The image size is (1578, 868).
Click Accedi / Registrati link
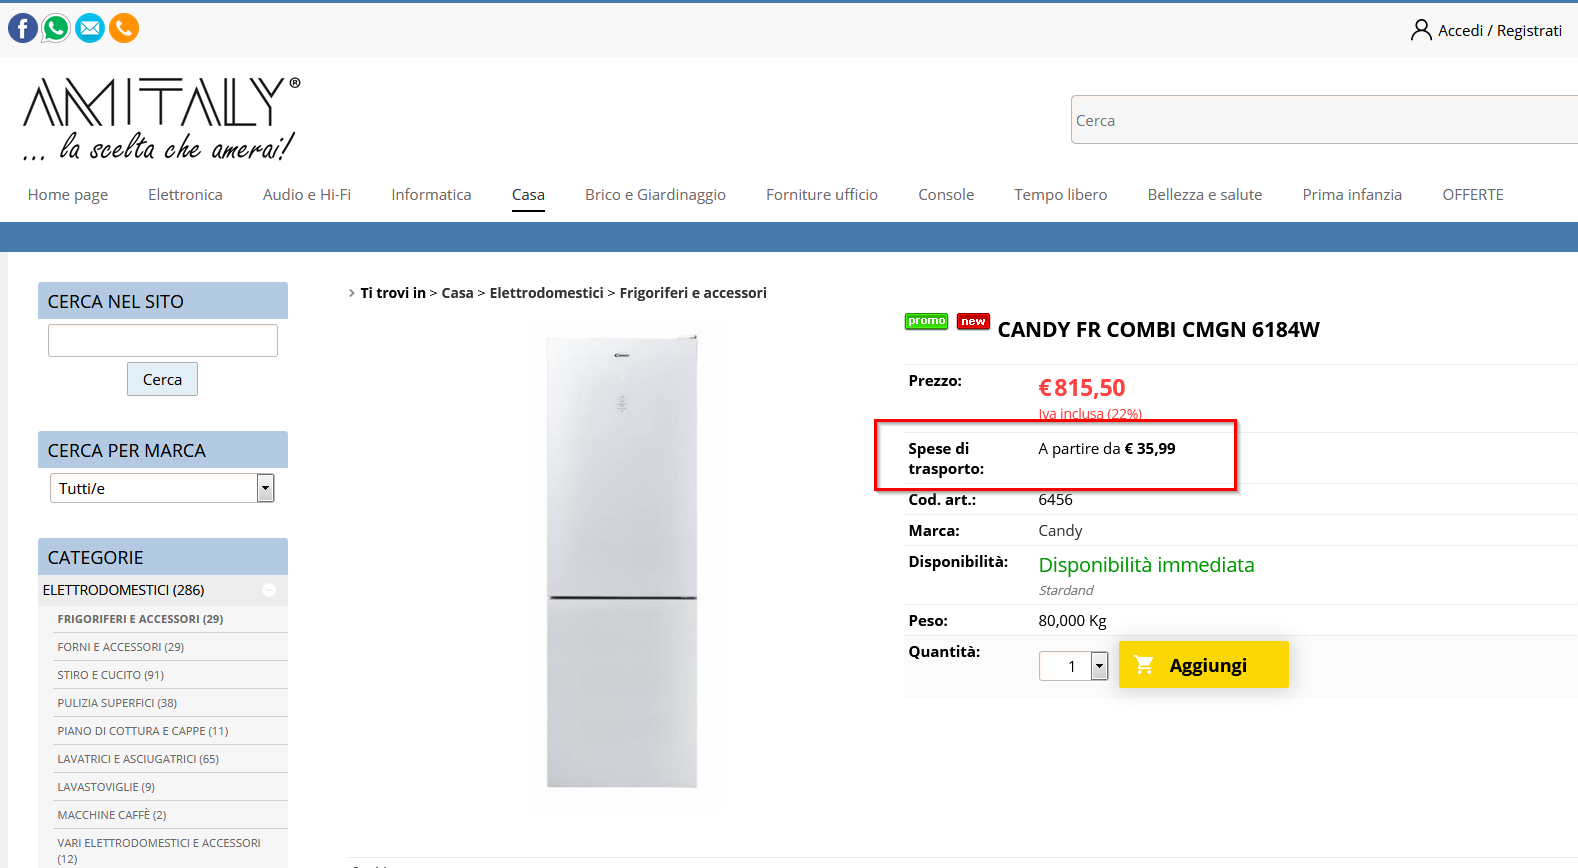point(1500,31)
